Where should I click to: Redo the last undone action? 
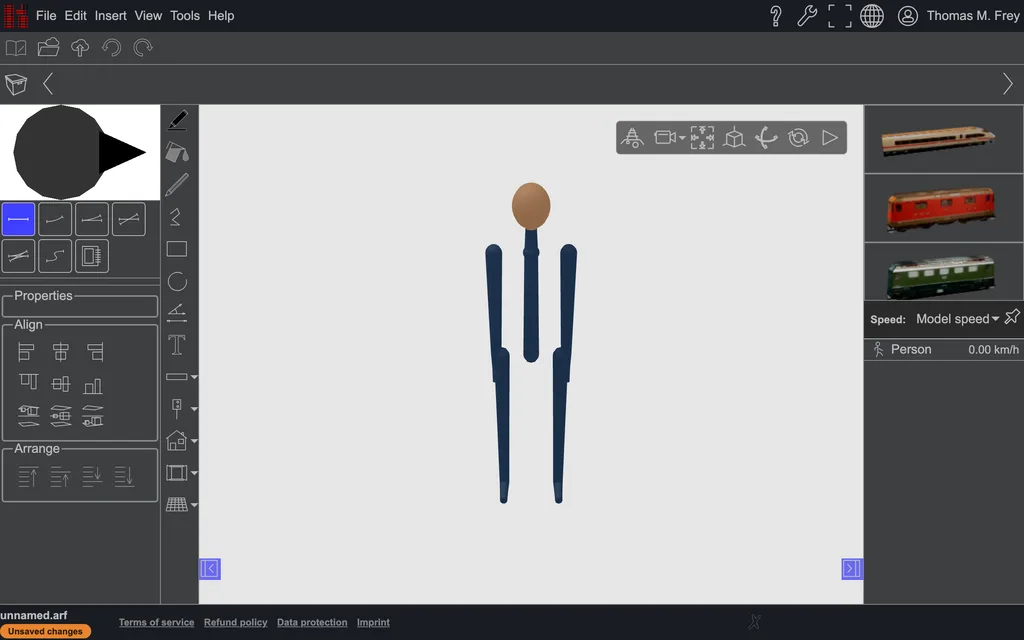click(143, 48)
